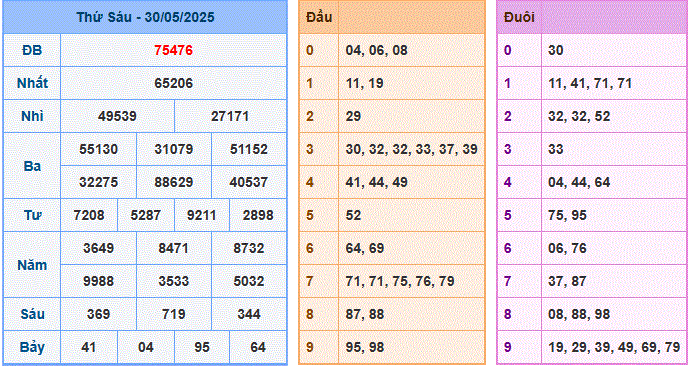Select Đầu row values 41, 44, 49
The height and width of the screenshot is (366, 690).
click(x=376, y=182)
